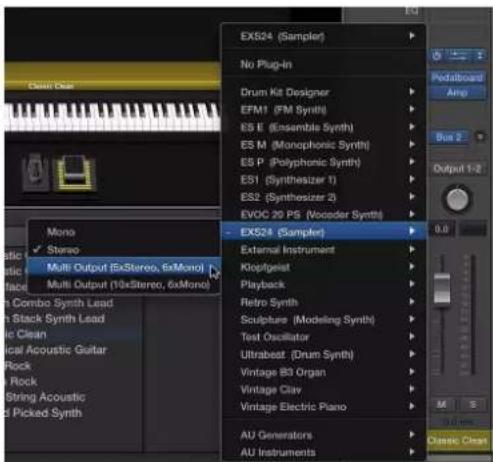Image resolution: width=493 pixels, height=462 pixels.
Task: Select Picked Synth patch
Action: point(74,413)
